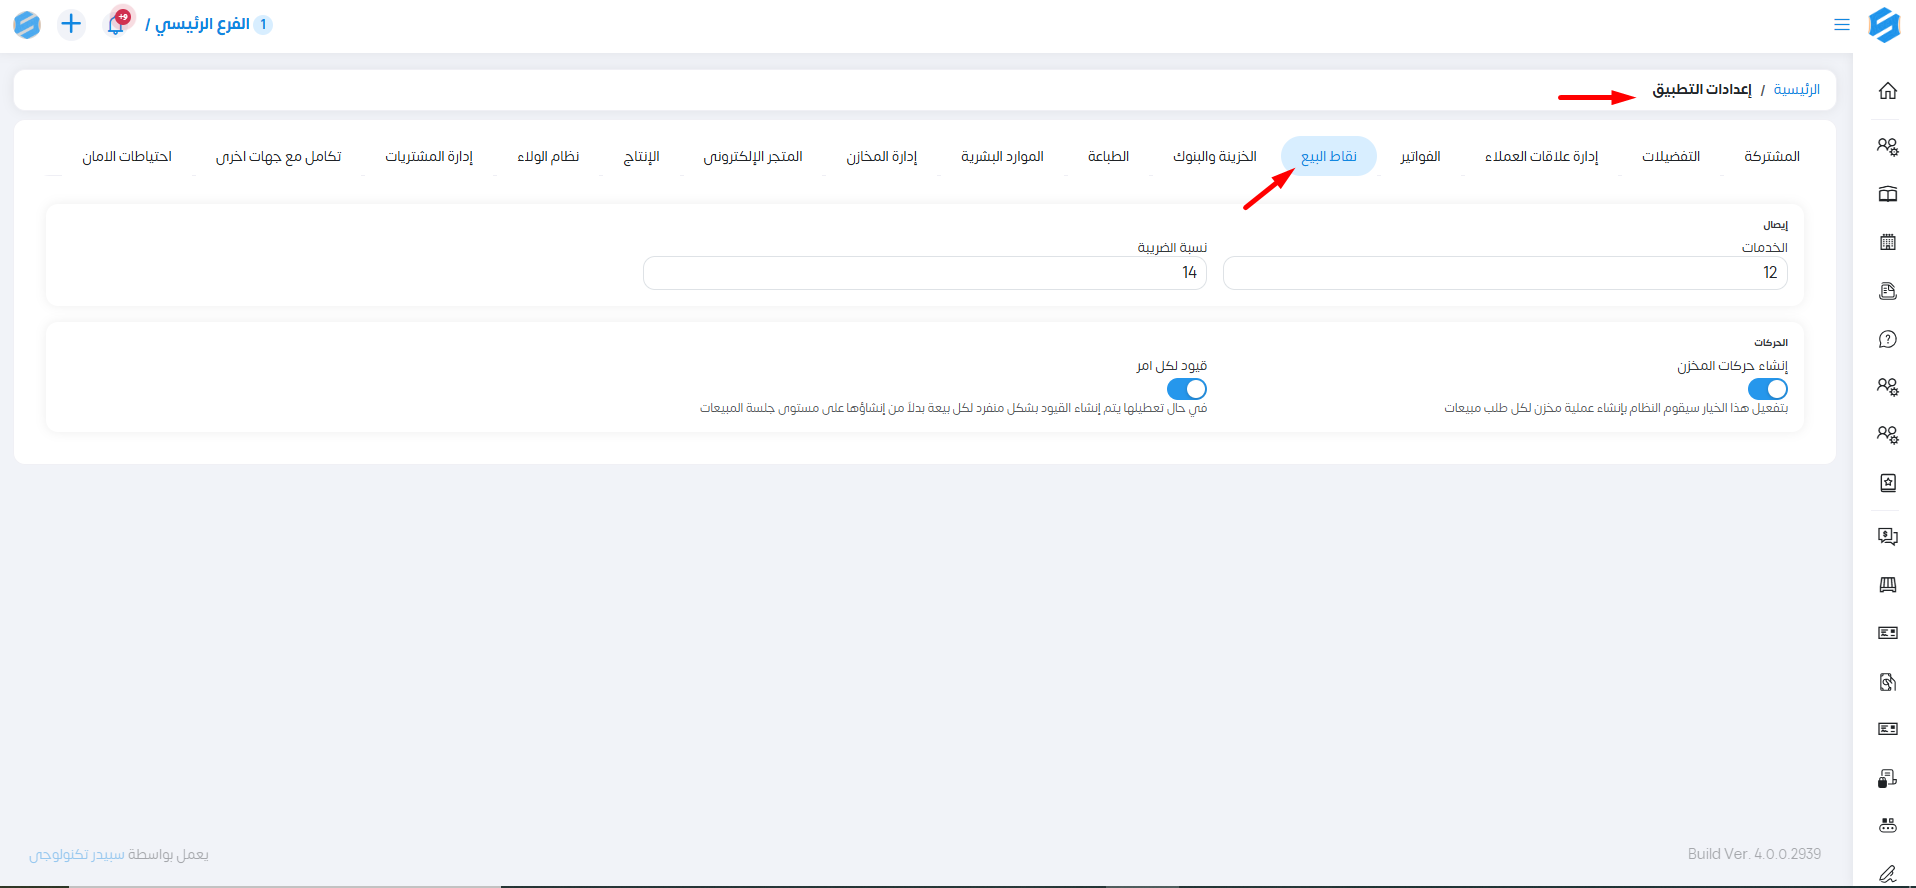The height and width of the screenshot is (888, 1916).
Task: Click the pen signature icon in the sidebar
Action: [1887, 874]
